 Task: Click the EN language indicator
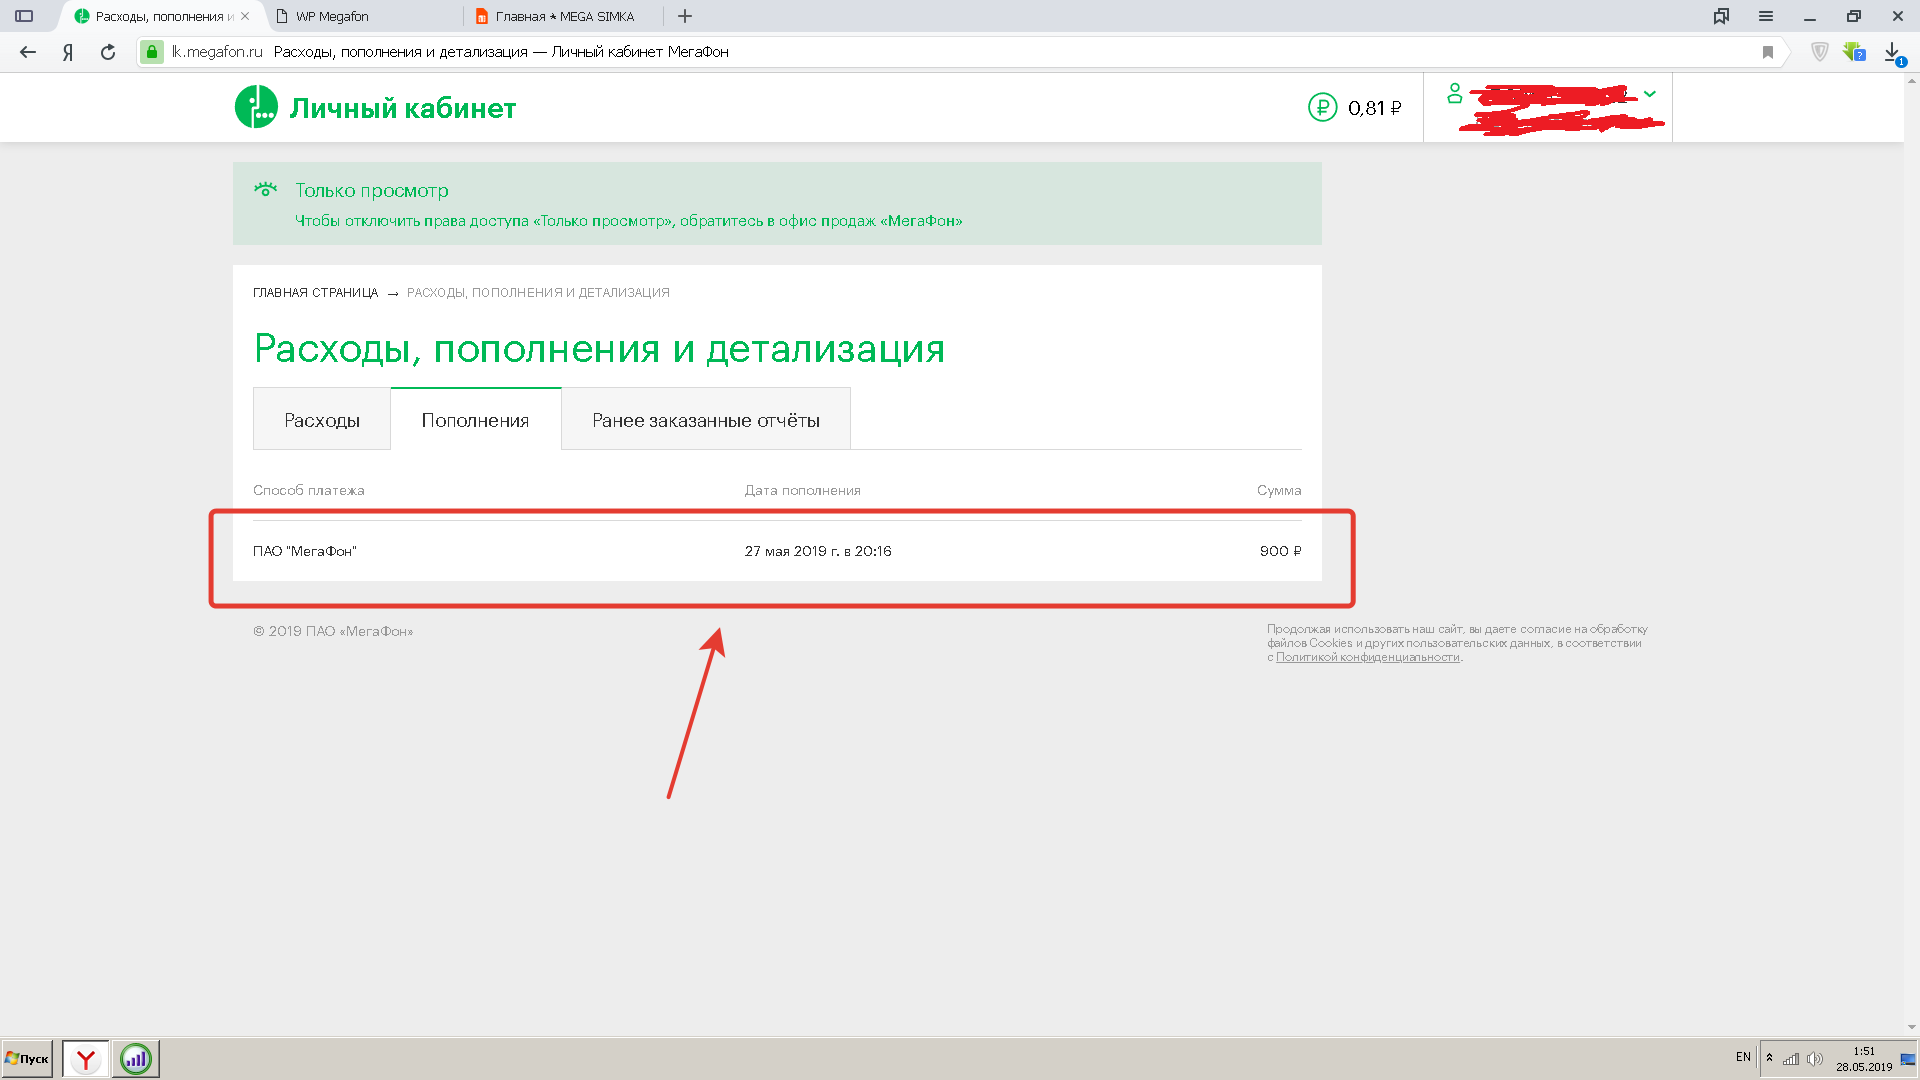[1743, 1057]
